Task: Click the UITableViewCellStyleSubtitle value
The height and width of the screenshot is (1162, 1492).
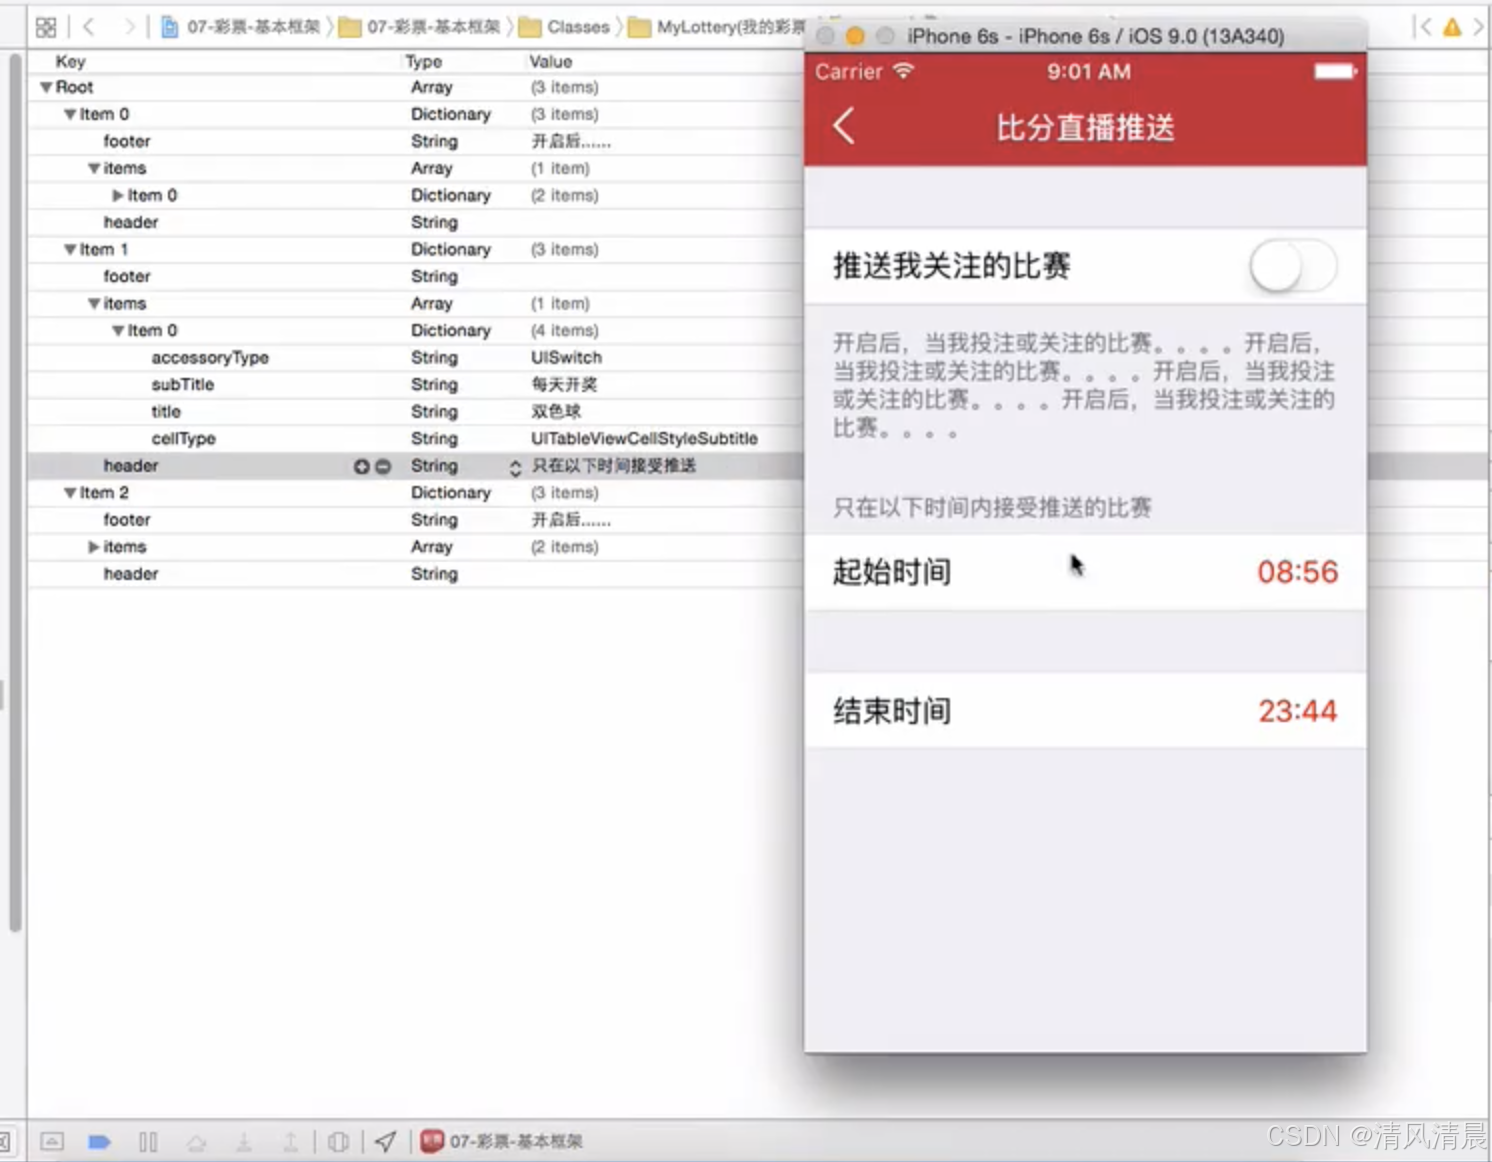Action: [x=644, y=438]
